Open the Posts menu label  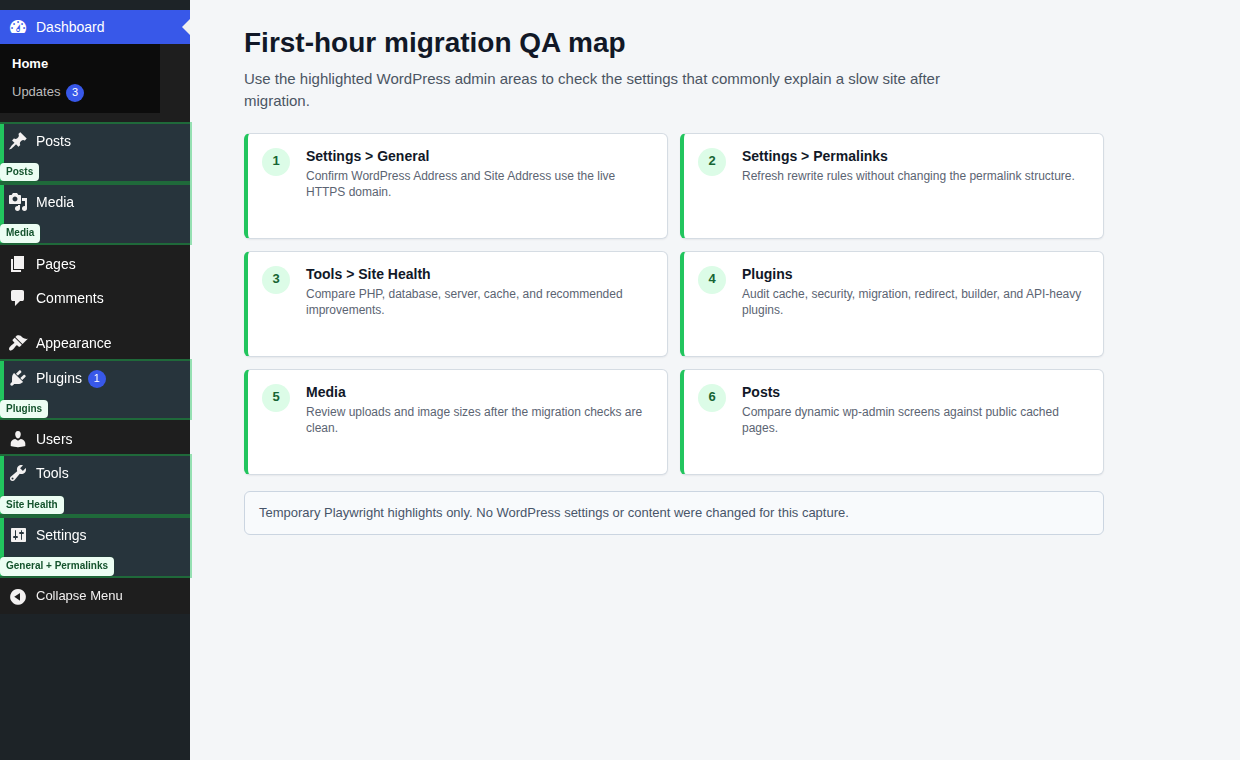(x=53, y=141)
